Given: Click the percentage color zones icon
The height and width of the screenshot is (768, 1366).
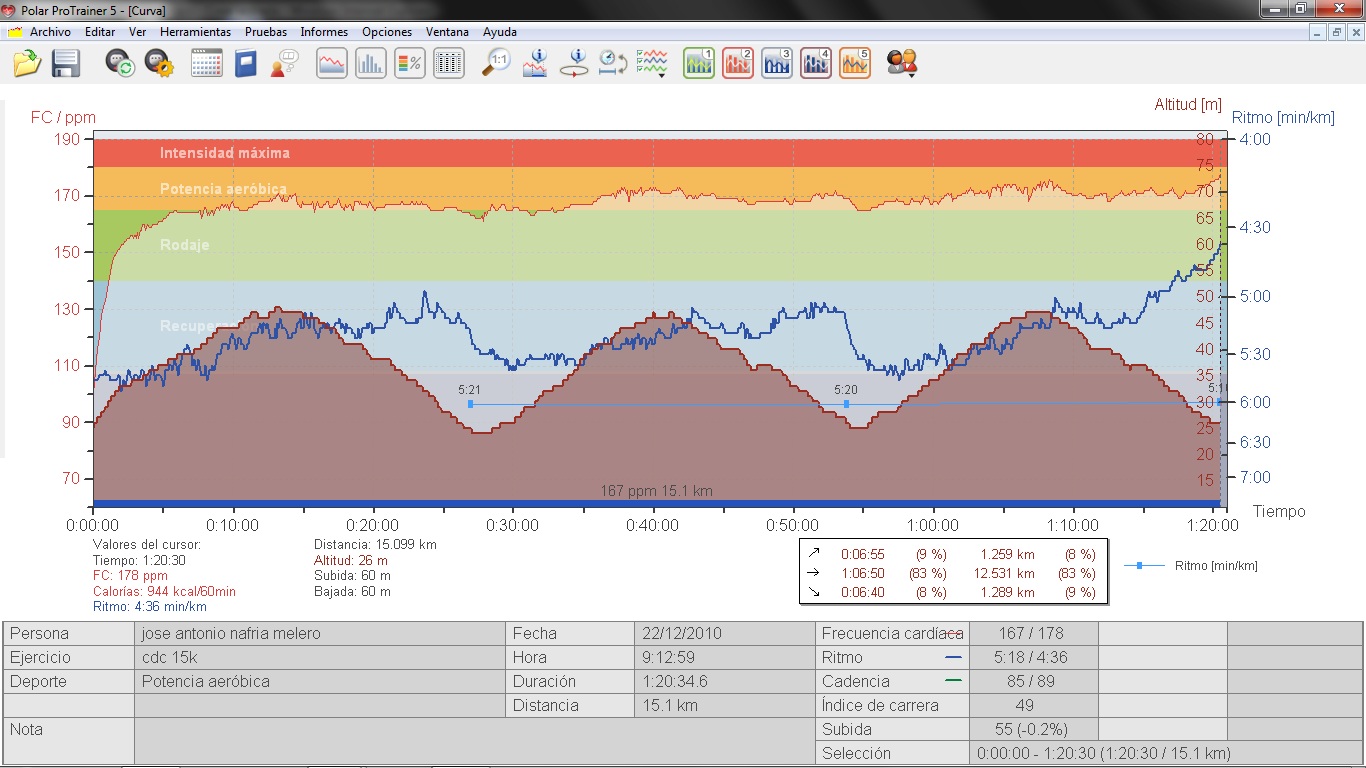Looking at the screenshot, I should (x=409, y=63).
